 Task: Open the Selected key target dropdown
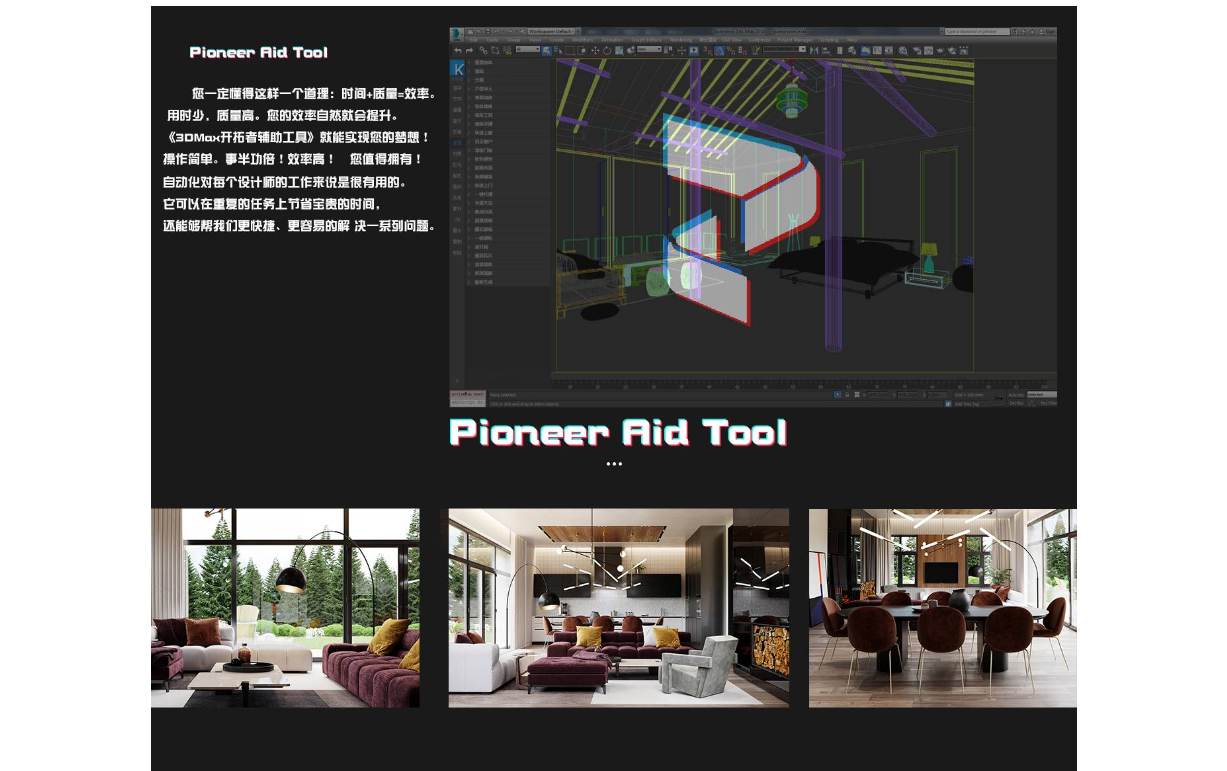click(x=1042, y=395)
